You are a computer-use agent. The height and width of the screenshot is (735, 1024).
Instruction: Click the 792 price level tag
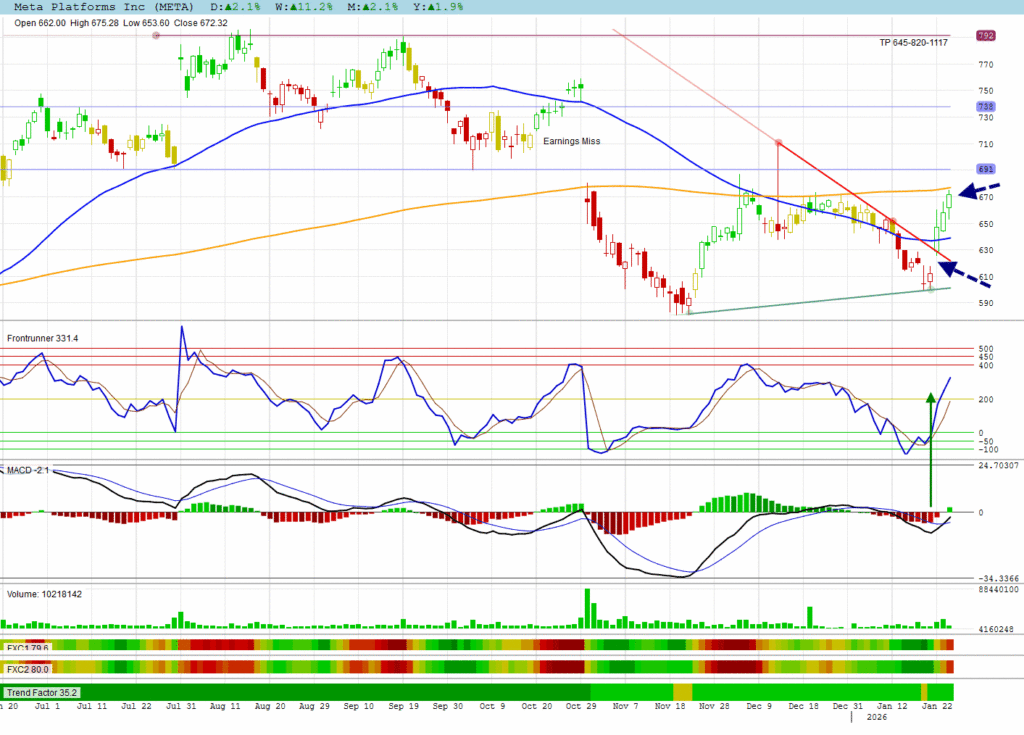pyautogui.click(x=985, y=36)
